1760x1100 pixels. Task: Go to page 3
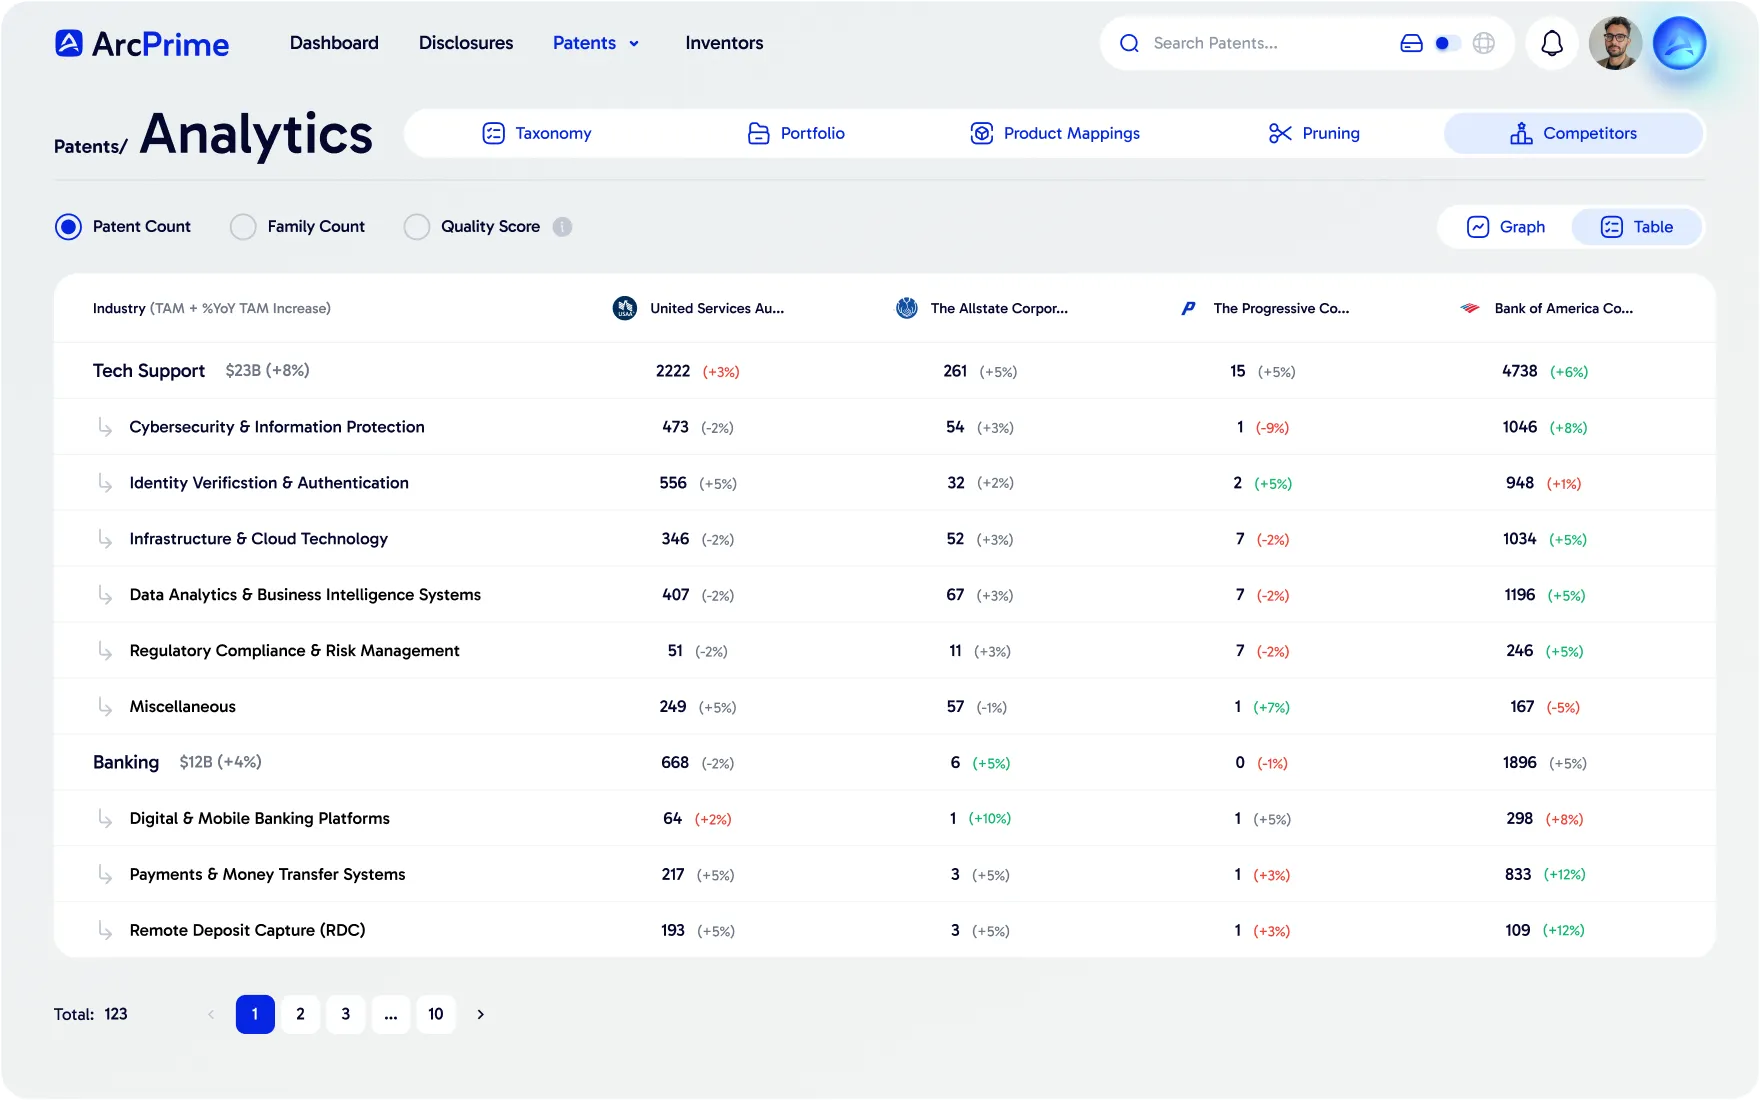point(346,1014)
